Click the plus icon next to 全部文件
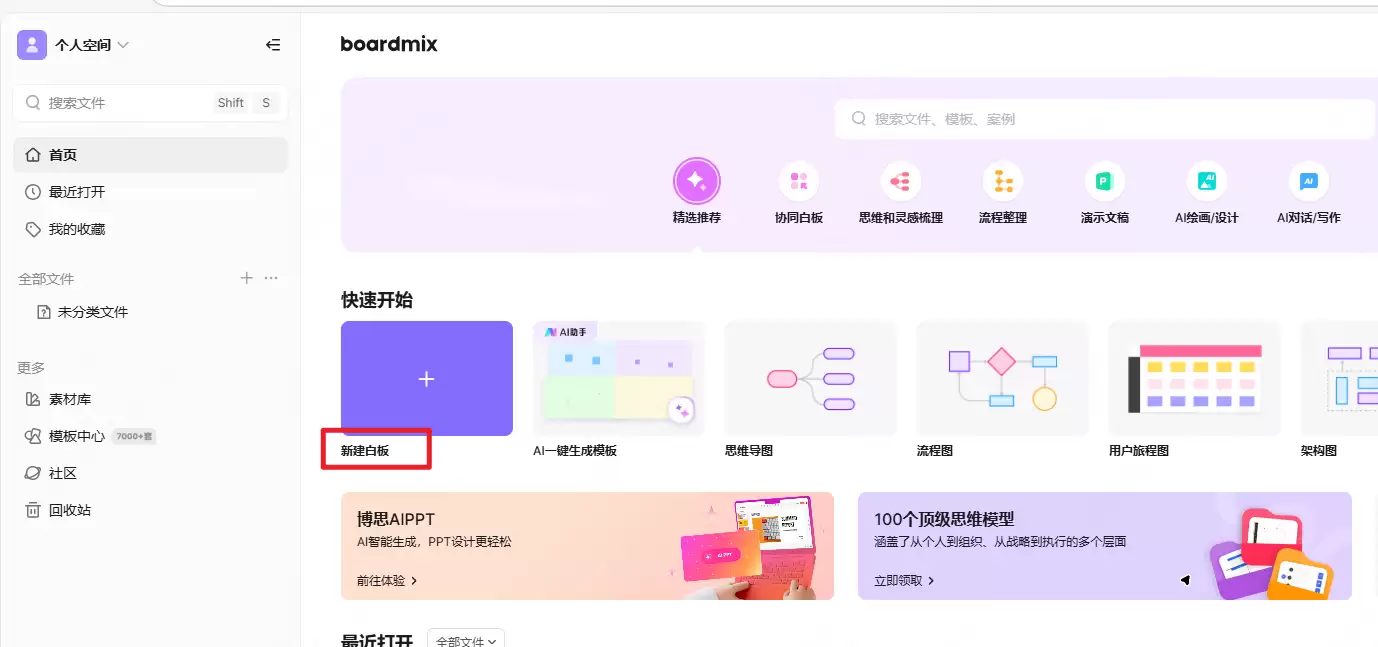This screenshot has height=647, width=1378. pos(247,278)
